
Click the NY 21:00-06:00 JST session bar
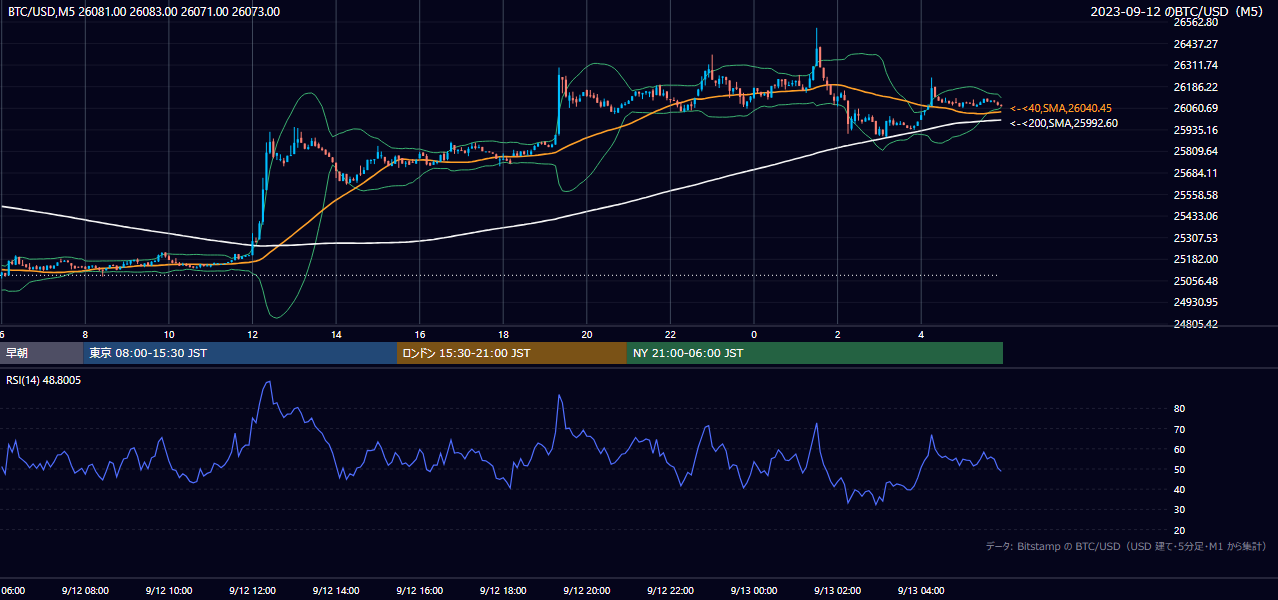(815, 353)
